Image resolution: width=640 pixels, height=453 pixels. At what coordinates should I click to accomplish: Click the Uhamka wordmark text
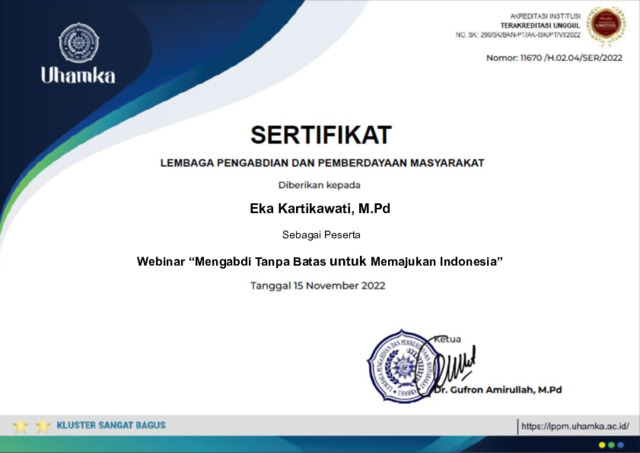[x=77, y=76]
